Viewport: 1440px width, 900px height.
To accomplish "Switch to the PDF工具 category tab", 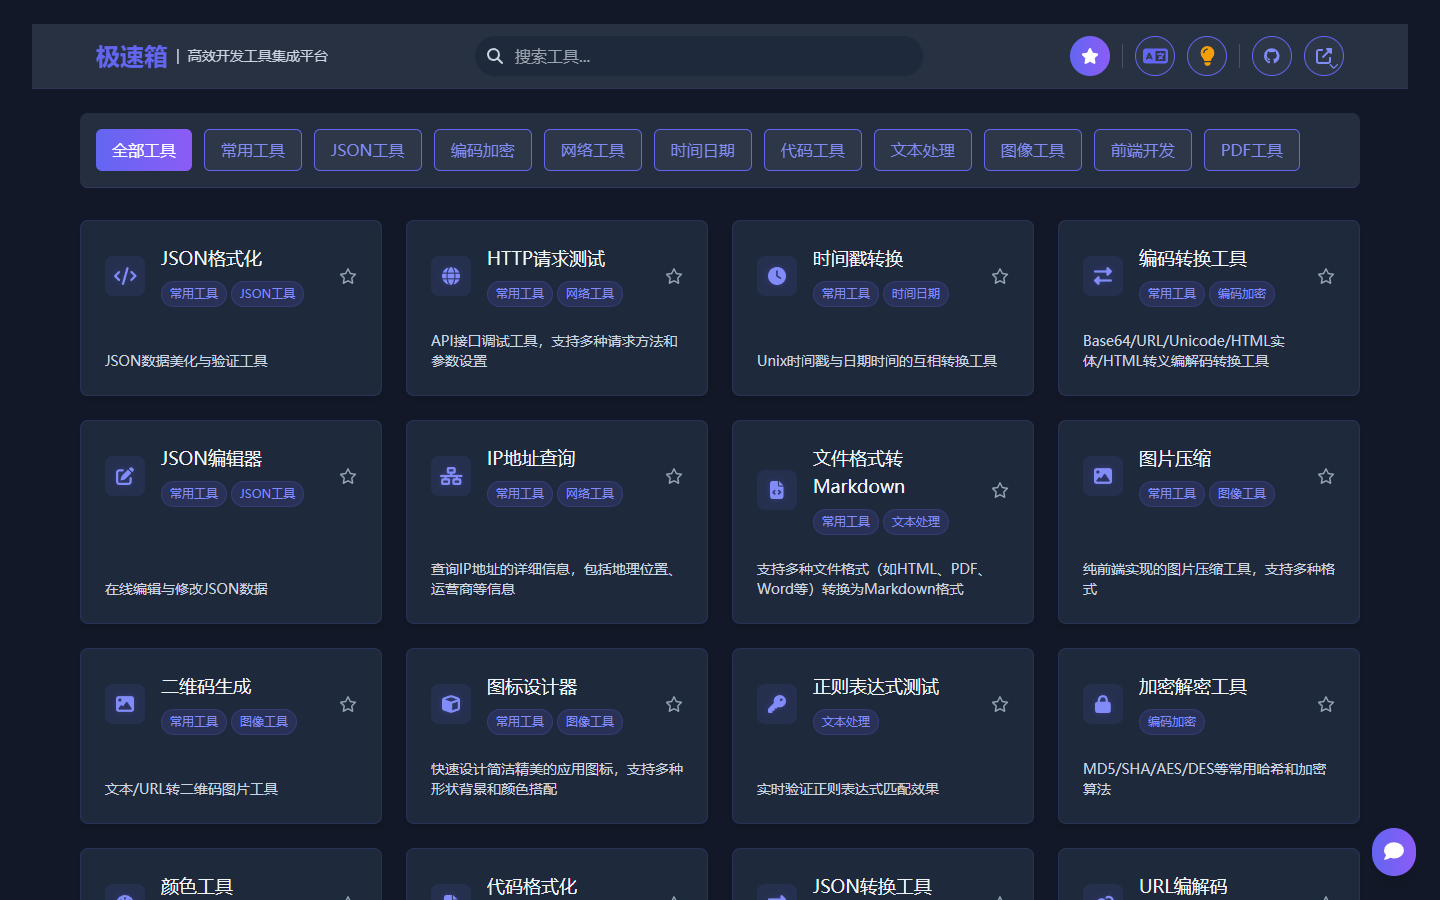I will coord(1252,150).
